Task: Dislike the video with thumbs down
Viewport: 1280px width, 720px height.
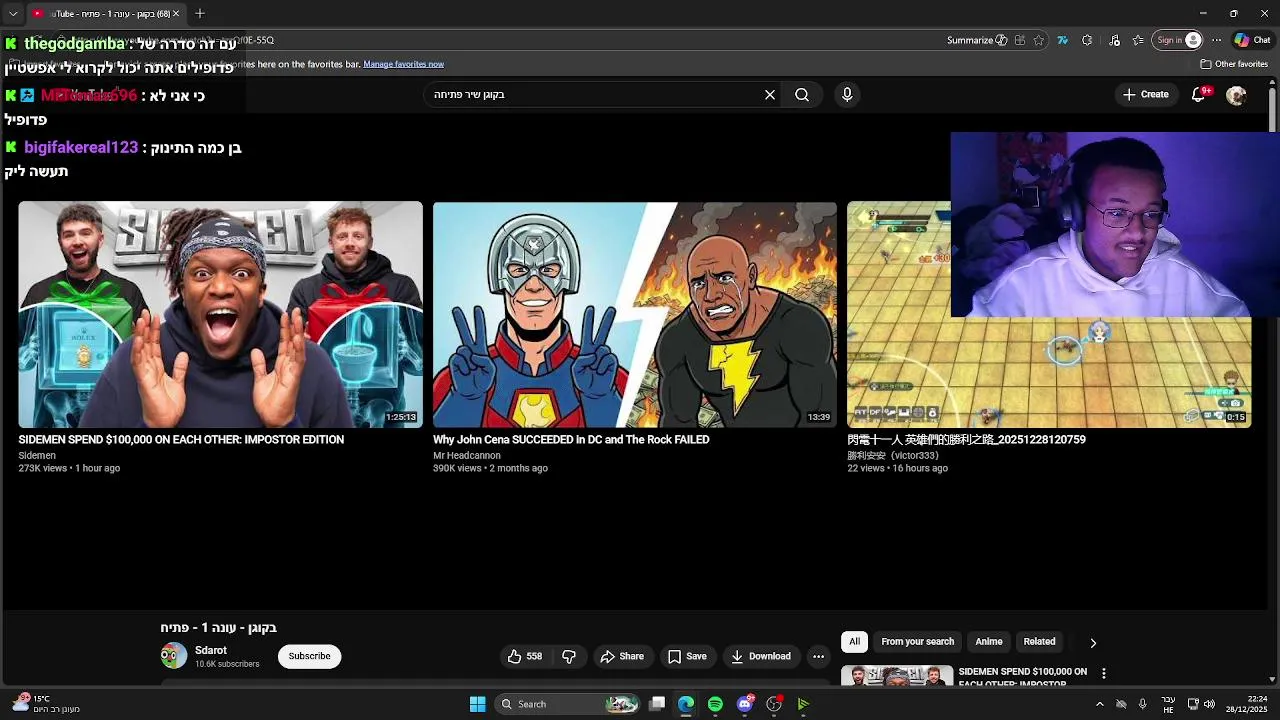Action: [569, 656]
